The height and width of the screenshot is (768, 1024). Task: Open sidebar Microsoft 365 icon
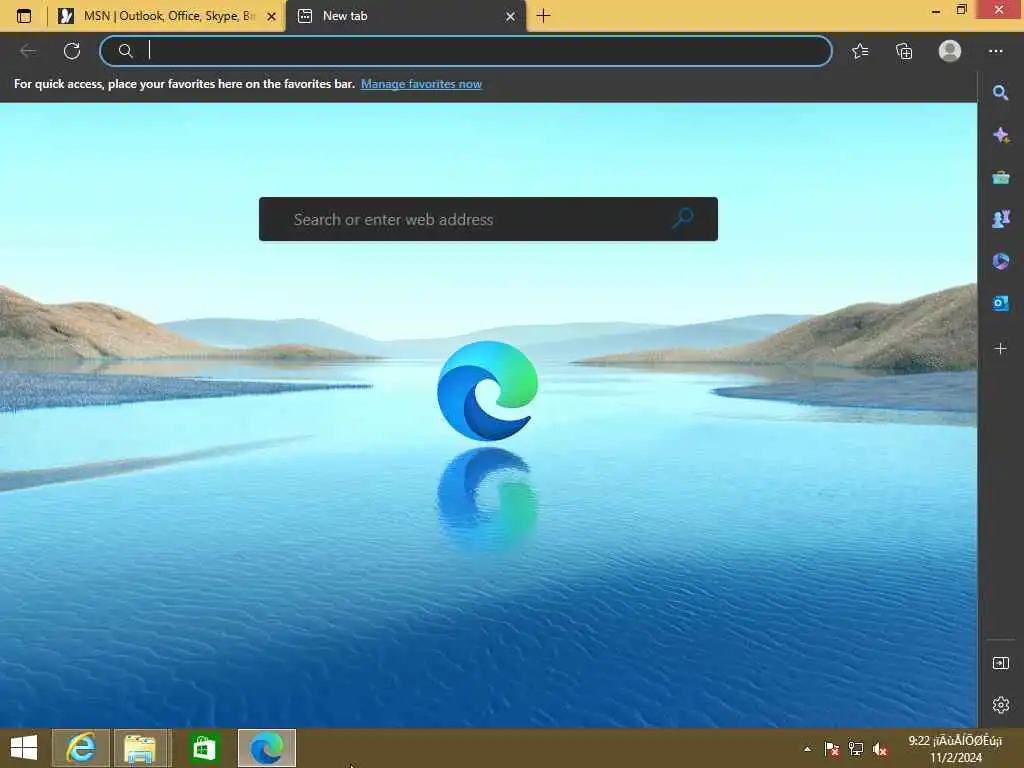pyautogui.click(x=1000, y=261)
